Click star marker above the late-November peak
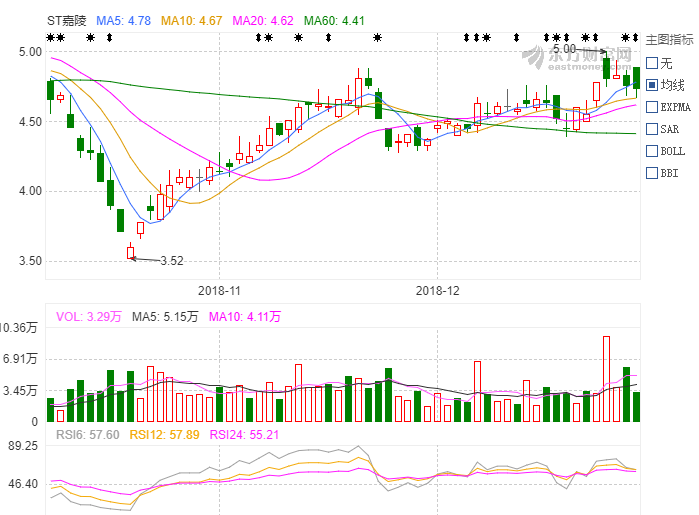Viewport: 699px width, 515px height. pos(377,38)
